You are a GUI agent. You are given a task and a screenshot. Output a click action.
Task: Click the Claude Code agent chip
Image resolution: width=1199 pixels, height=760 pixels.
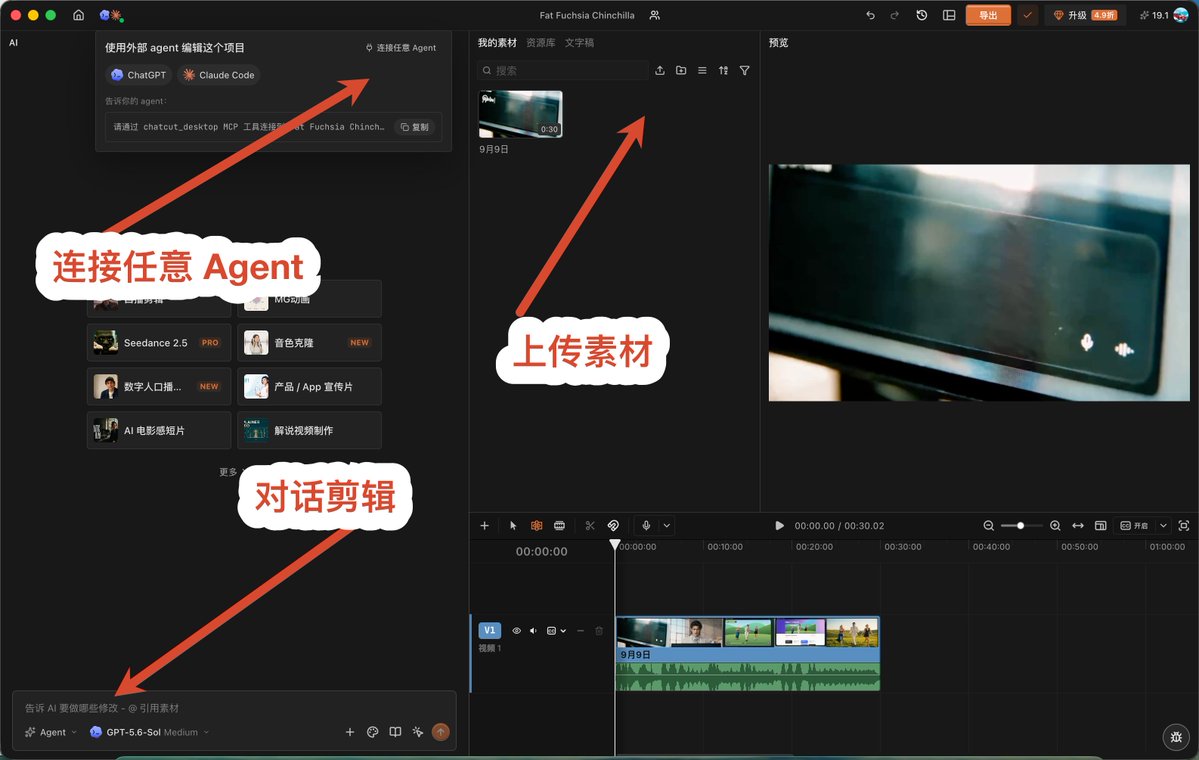click(x=219, y=75)
